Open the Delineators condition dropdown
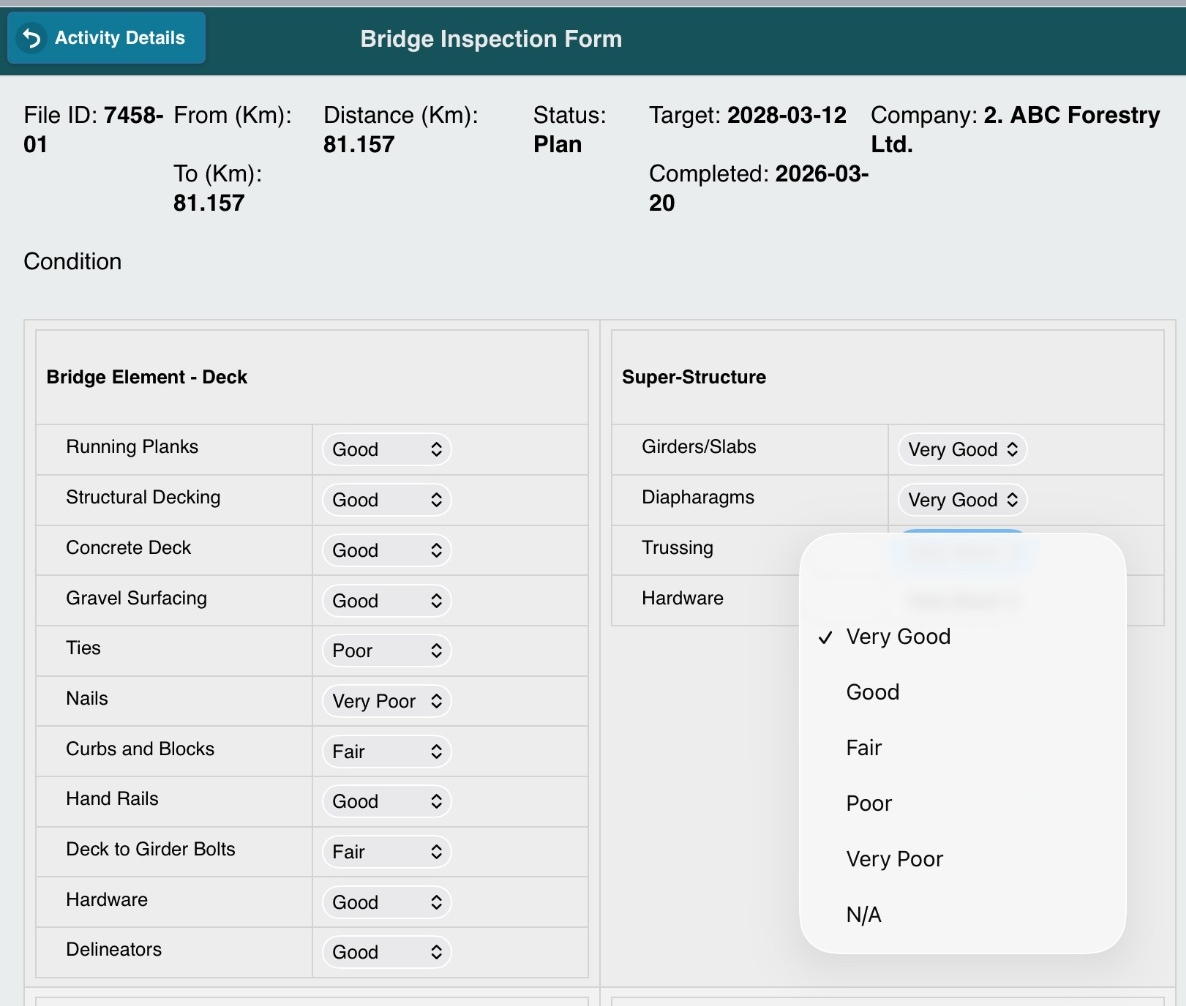The height and width of the screenshot is (1006, 1186). [x=386, y=952]
